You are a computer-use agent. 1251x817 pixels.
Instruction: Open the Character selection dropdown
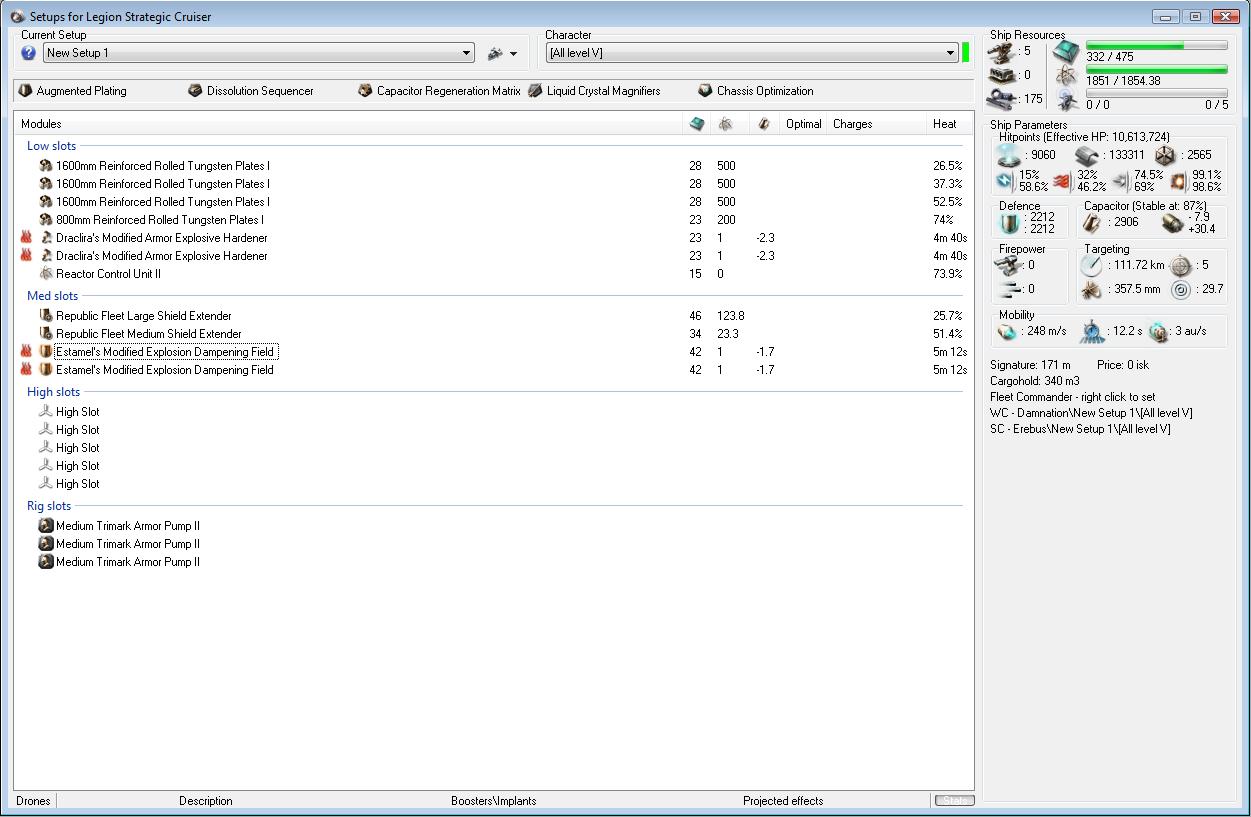click(x=751, y=53)
